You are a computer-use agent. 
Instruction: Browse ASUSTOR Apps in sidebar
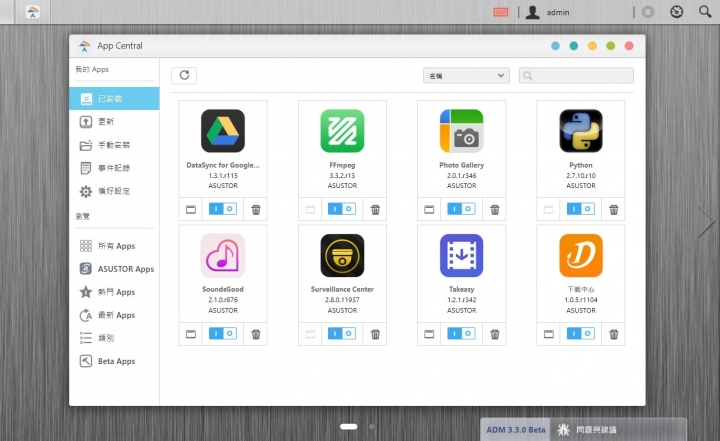pyautogui.click(x=114, y=269)
